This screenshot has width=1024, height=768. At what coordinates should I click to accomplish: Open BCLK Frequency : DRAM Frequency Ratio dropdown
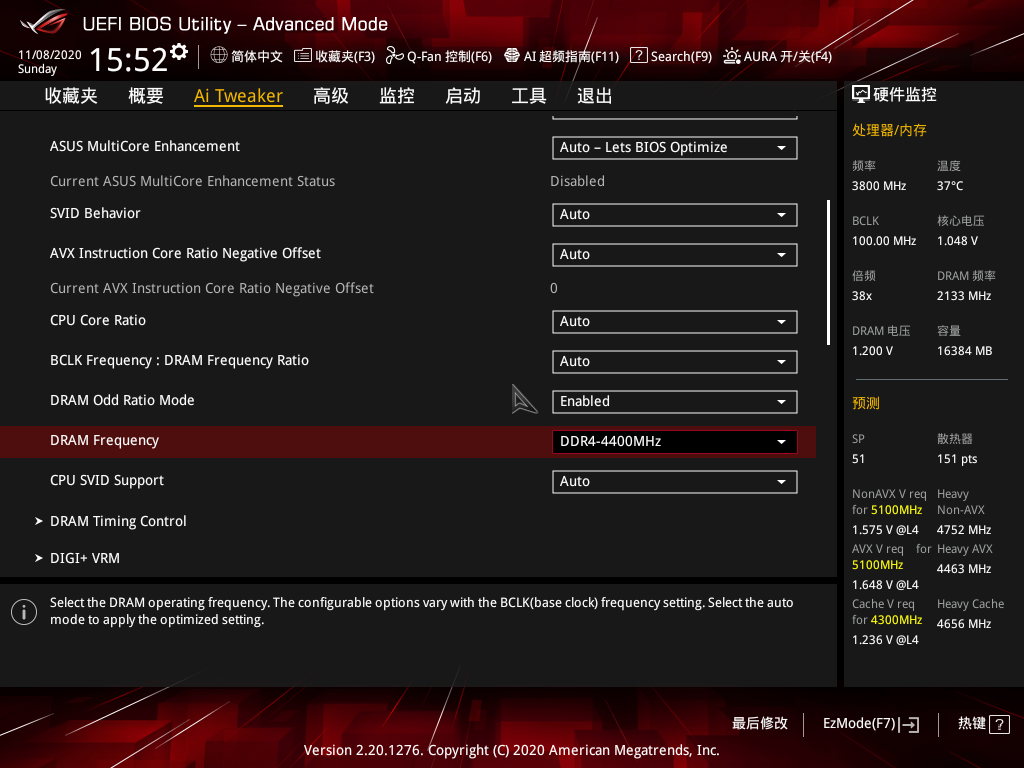coord(675,362)
